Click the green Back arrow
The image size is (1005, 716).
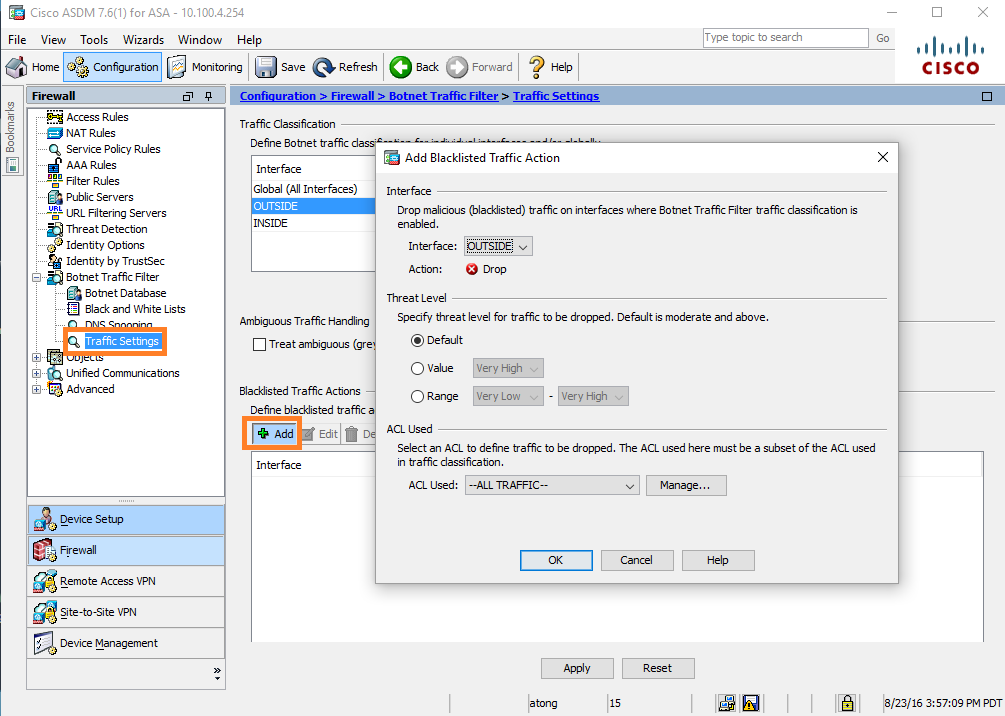pyautogui.click(x=414, y=67)
